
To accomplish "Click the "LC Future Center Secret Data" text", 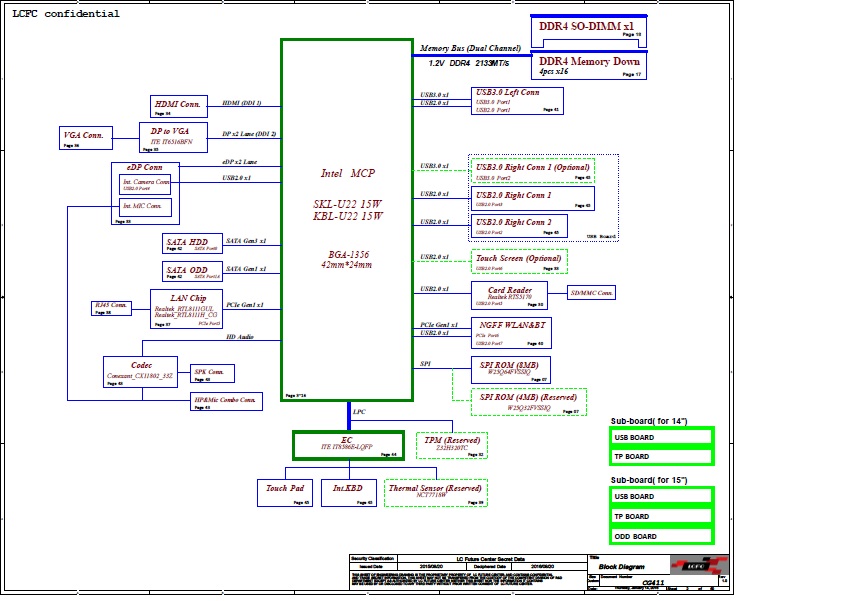I will [x=491, y=559].
